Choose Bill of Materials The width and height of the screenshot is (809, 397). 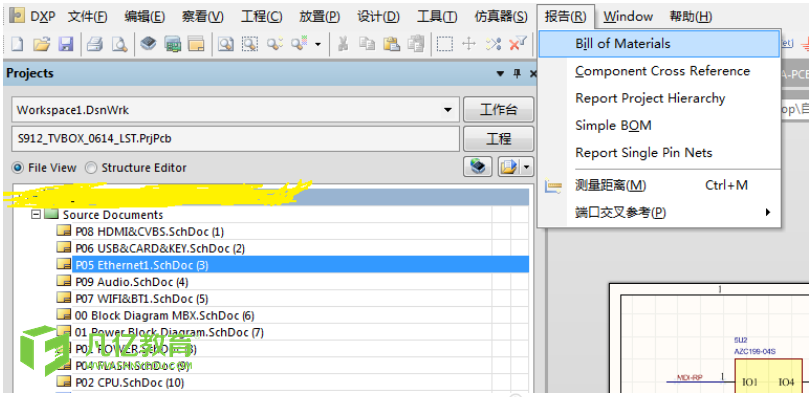coord(659,44)
